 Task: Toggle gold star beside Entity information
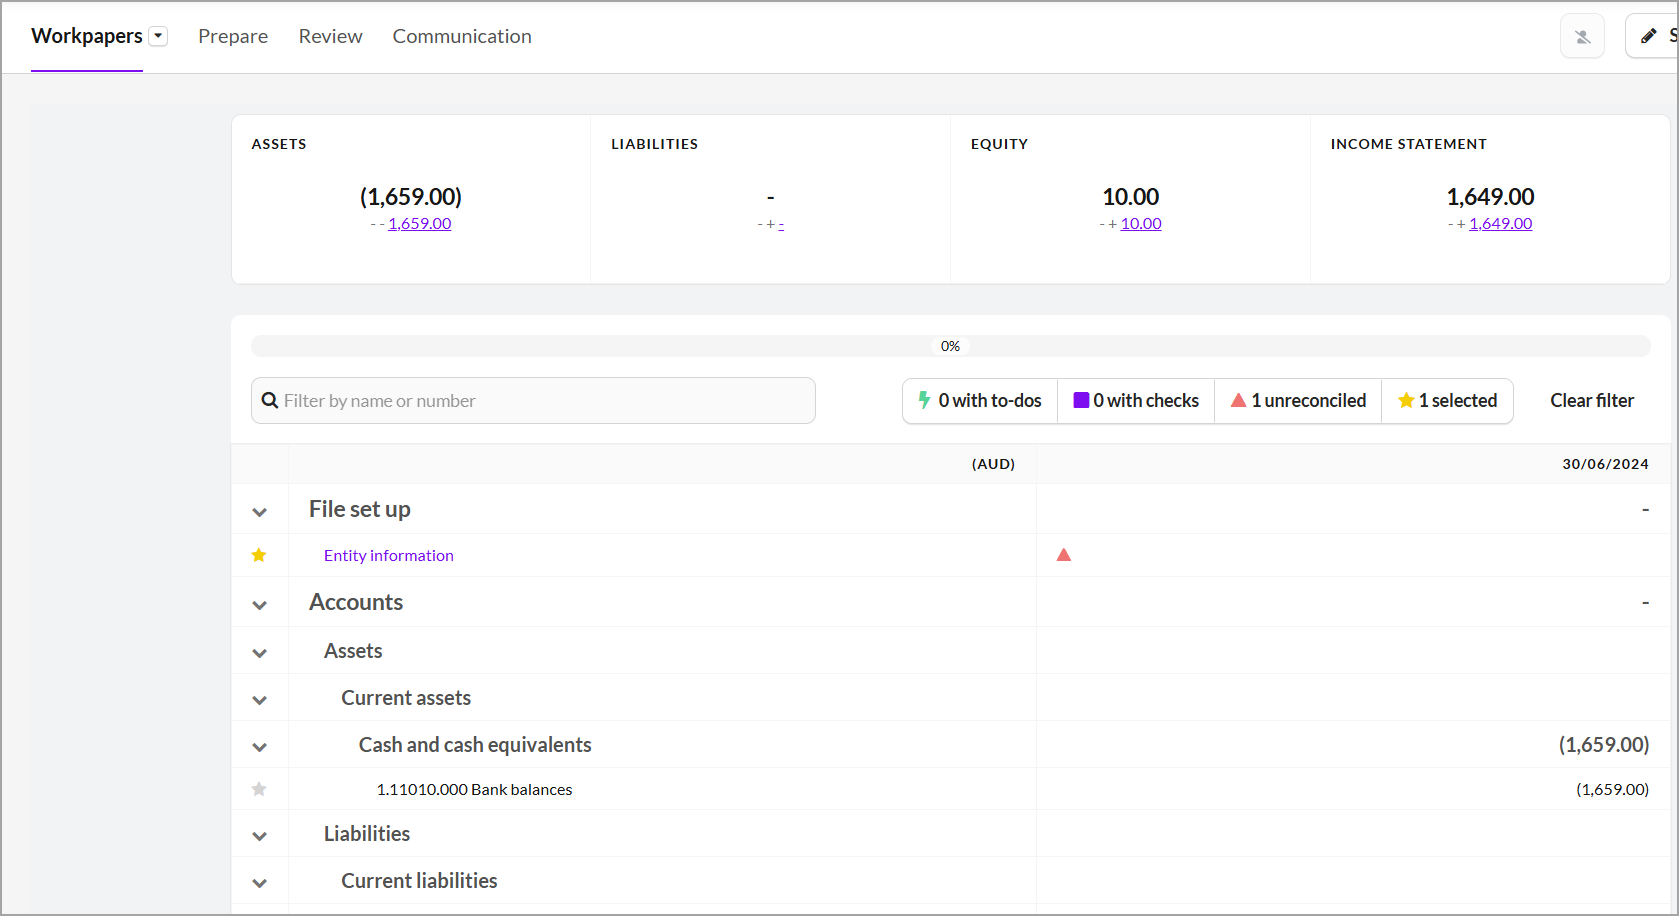(x=259, y=555)
